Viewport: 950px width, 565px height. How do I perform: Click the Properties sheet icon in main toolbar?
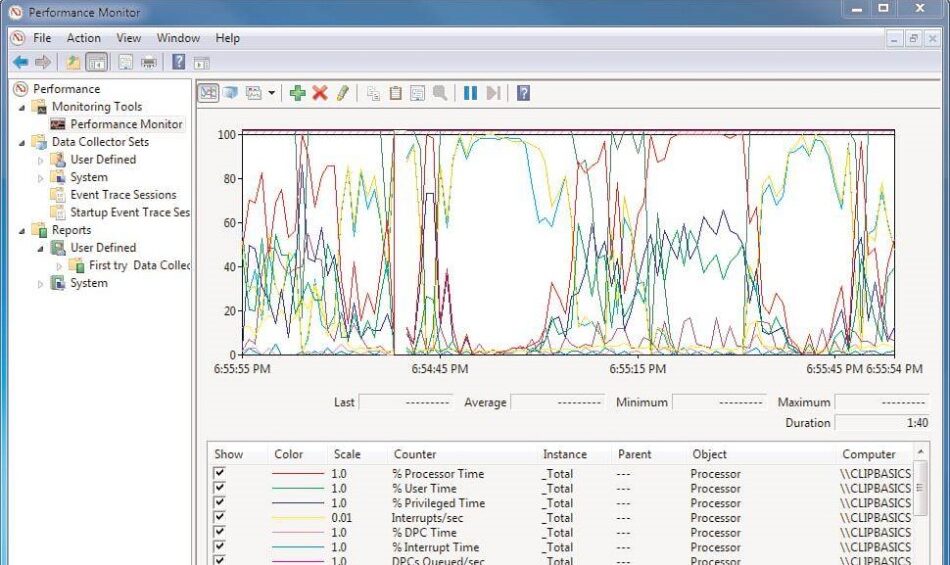[x=125, y=62]
